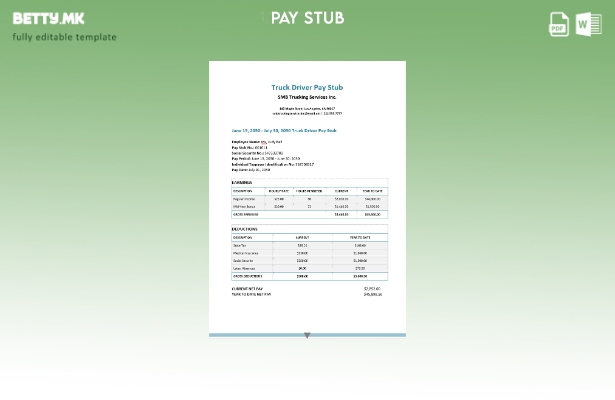Click the Gross Deductions row in table
Screen dimensions: 615x400
point(307,276)
